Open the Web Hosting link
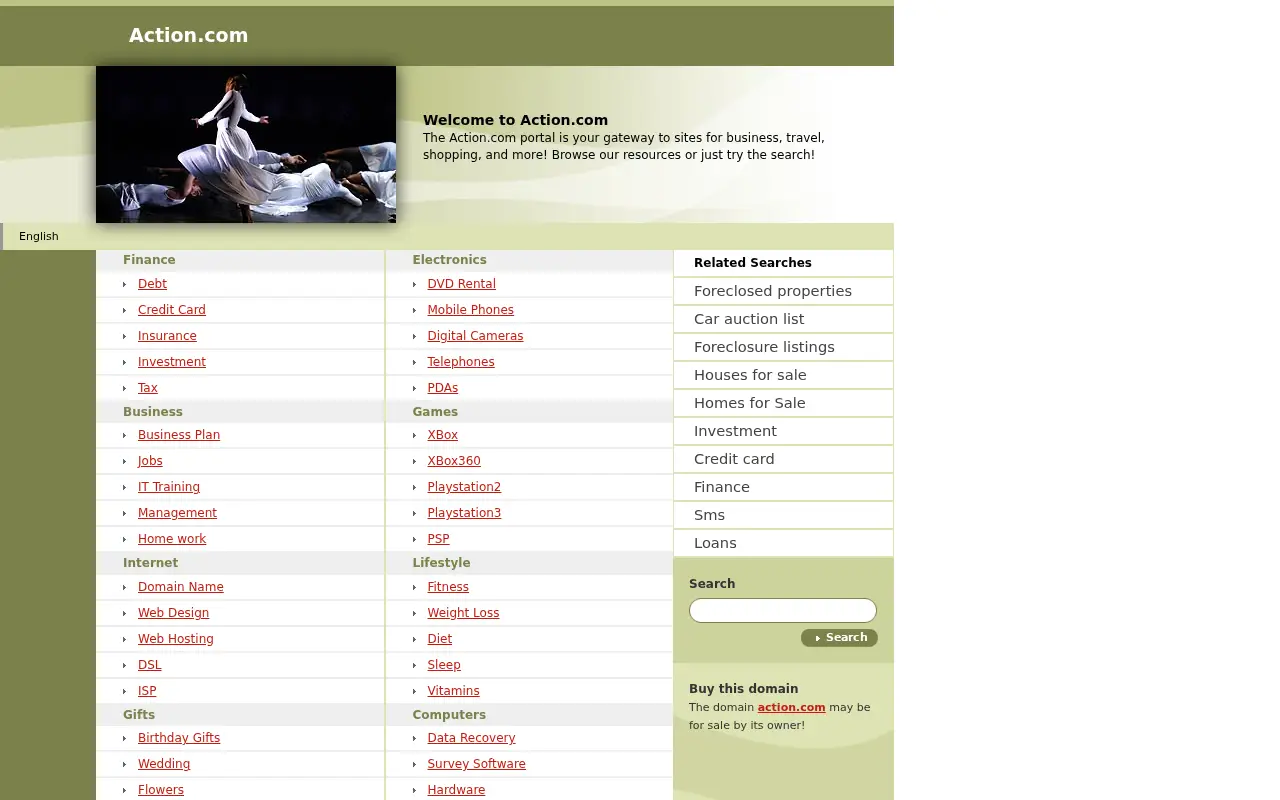 pyautogui.click(x=176, y=639)
